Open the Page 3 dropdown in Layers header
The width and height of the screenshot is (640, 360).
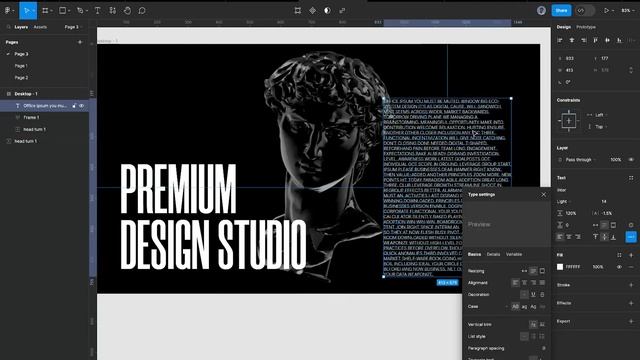73,27
